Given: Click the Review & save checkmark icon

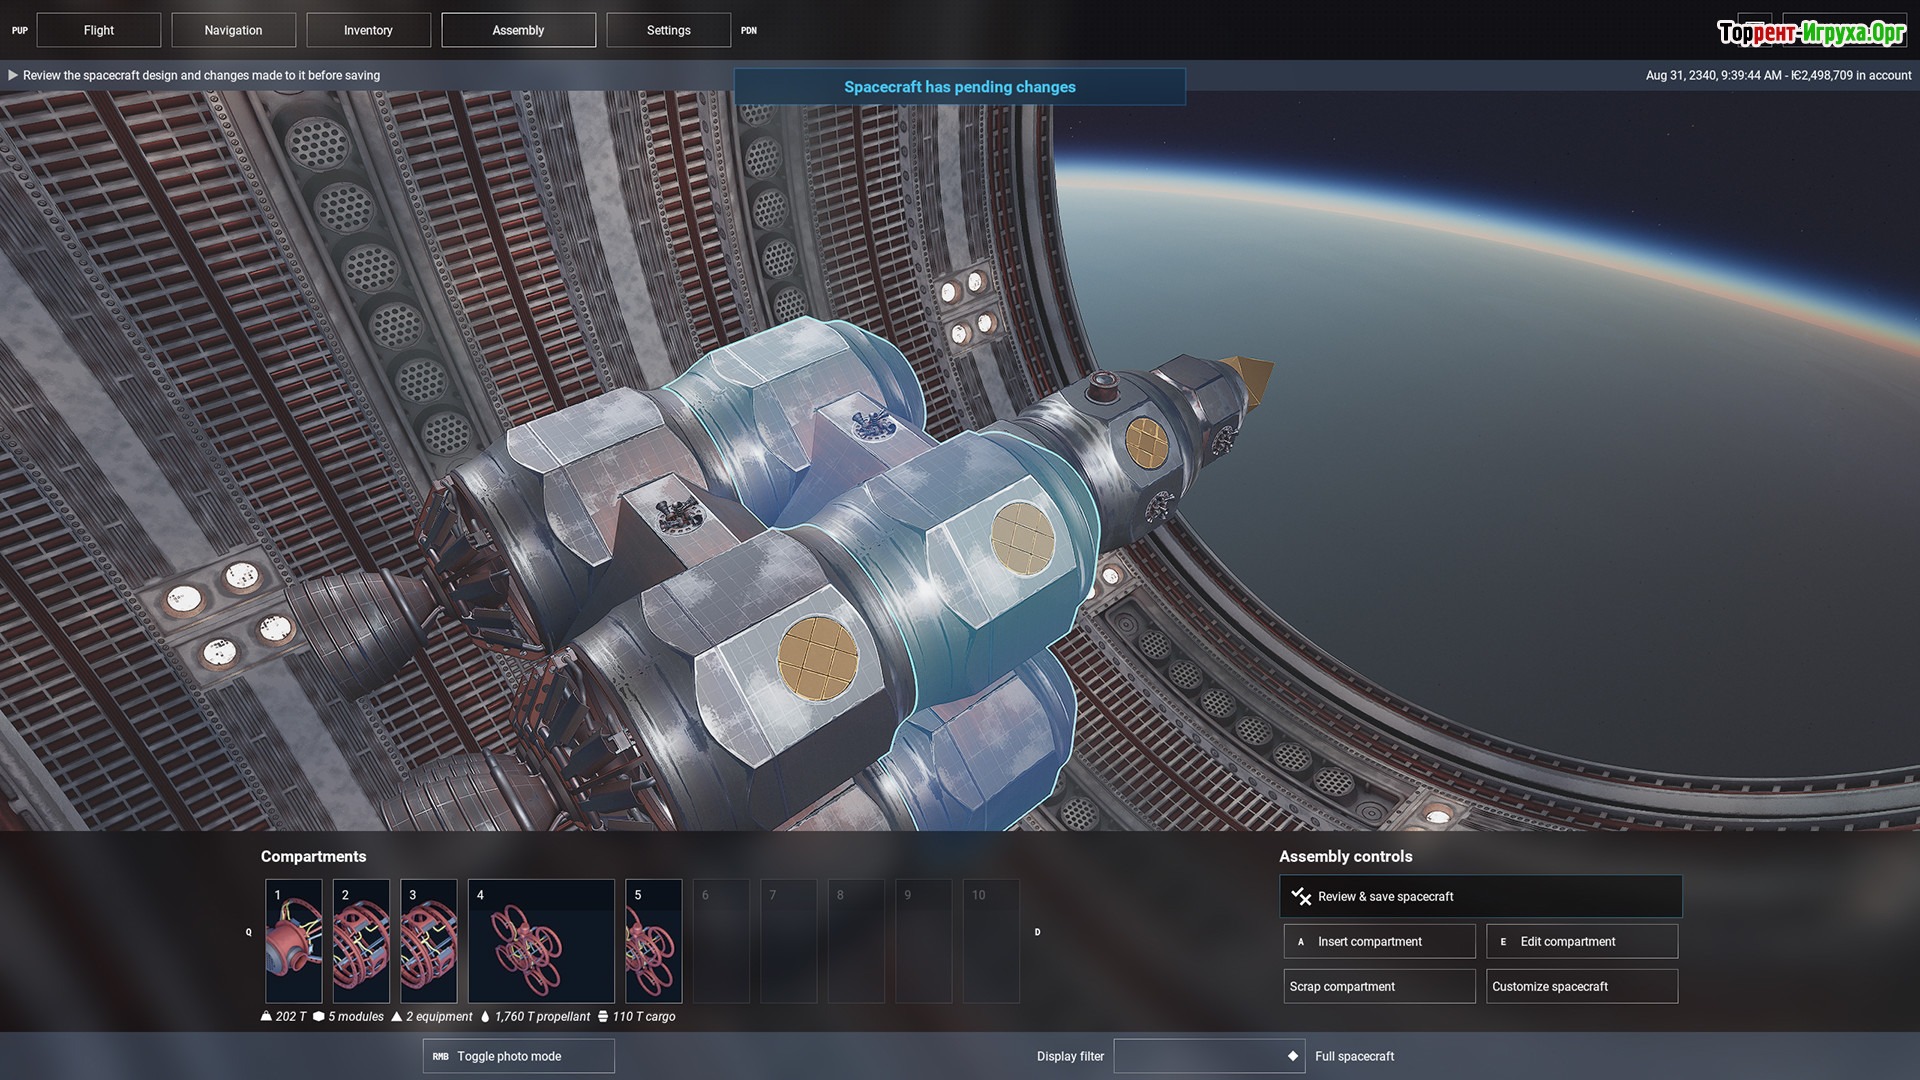Looking at the screenshot, I should coord(1301,896).
